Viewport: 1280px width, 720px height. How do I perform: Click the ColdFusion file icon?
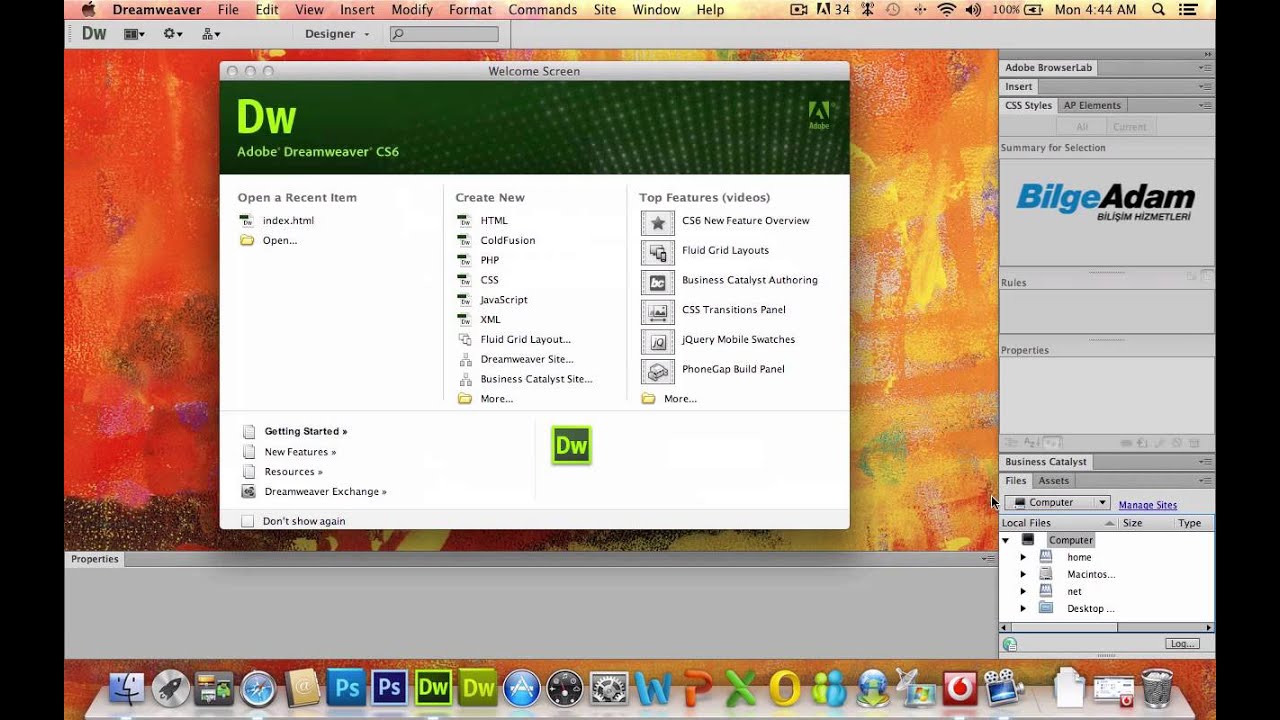click(x=464, y=241)
